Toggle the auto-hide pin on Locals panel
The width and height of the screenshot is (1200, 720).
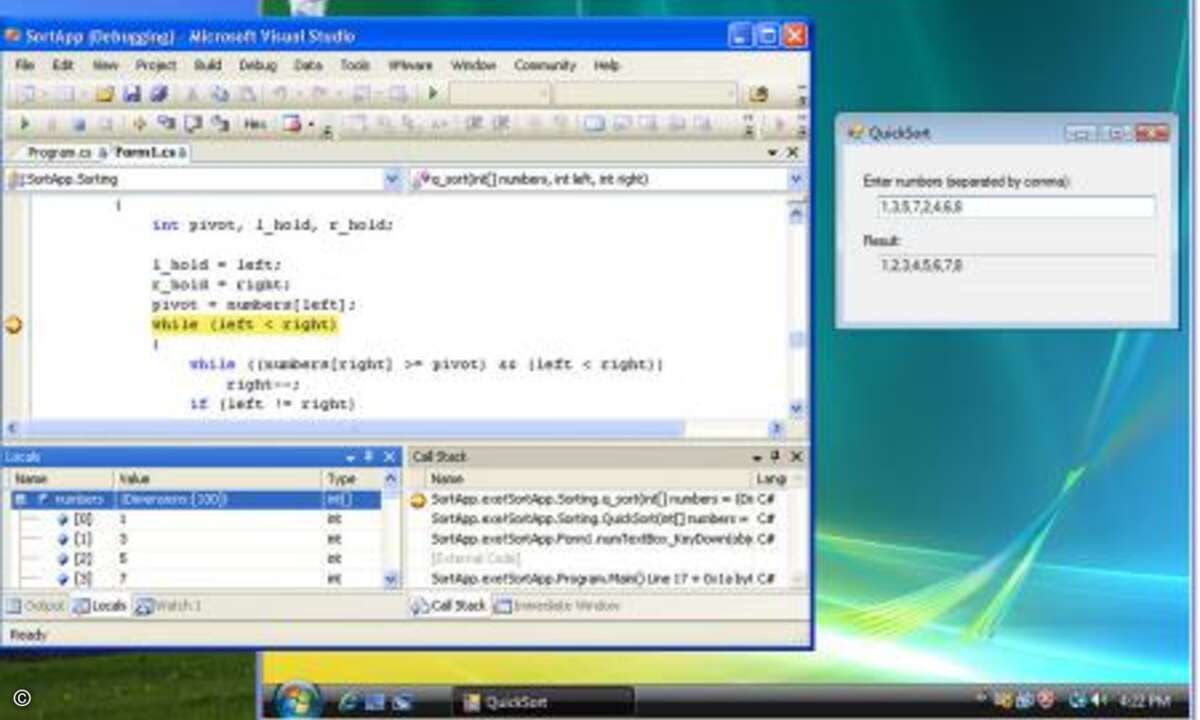click(x=368, y=457)
